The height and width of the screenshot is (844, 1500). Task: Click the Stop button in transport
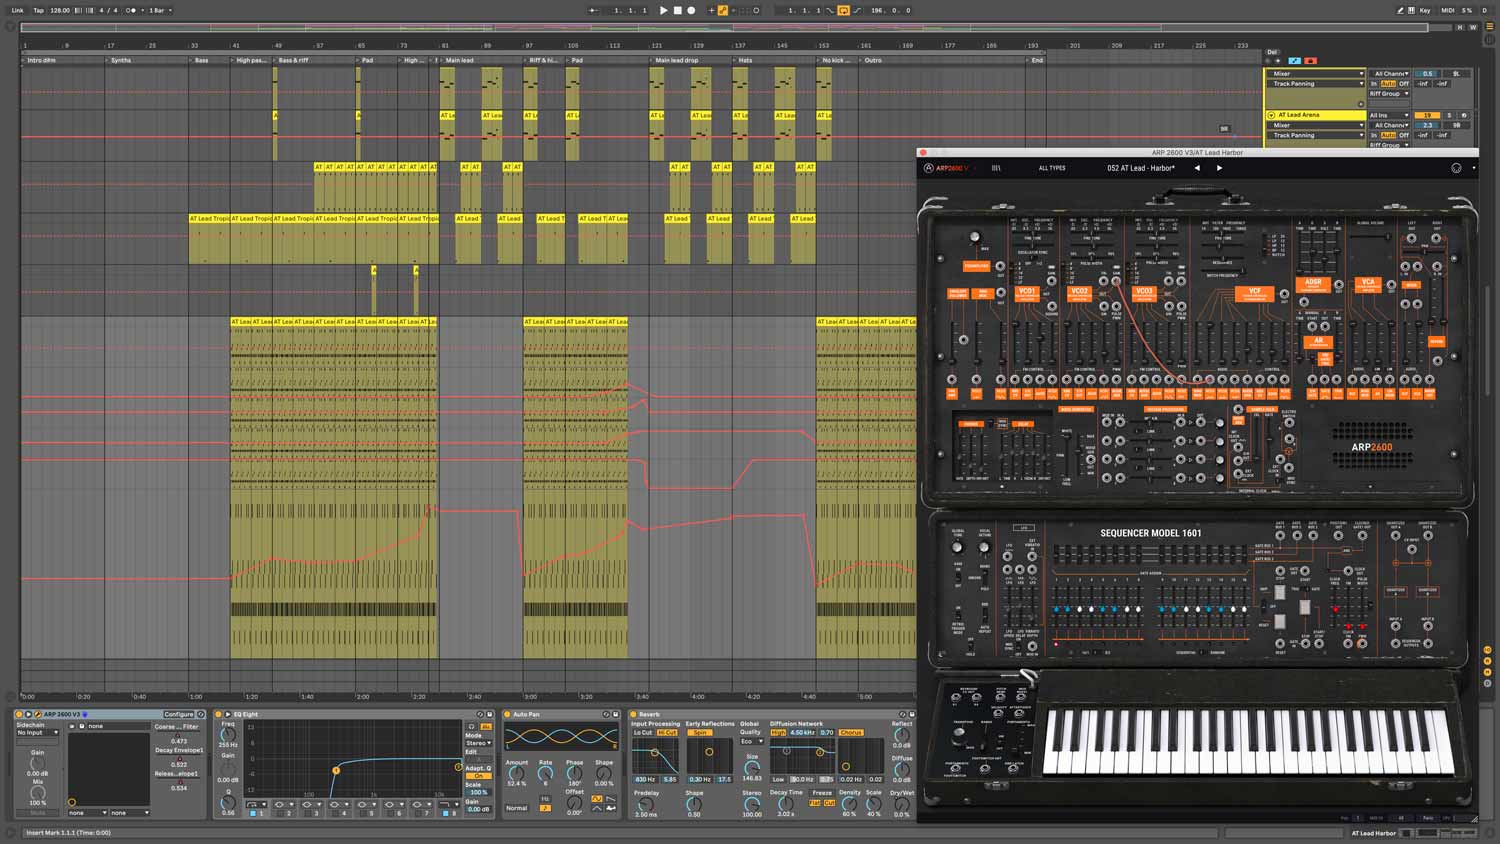[x=677, y=10]
